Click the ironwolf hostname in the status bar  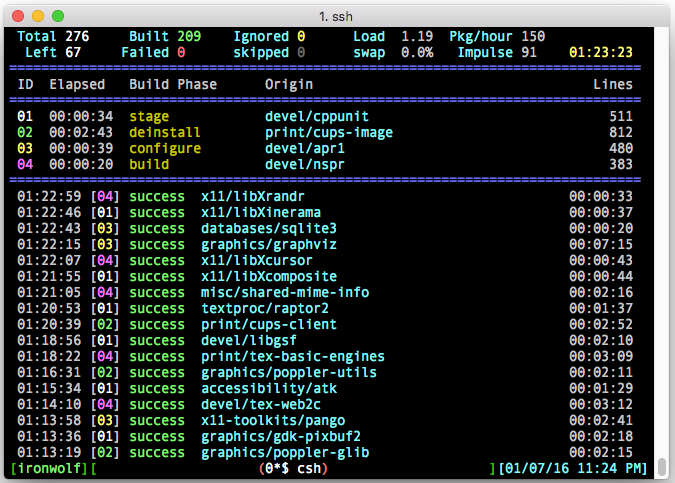(50, 468)
